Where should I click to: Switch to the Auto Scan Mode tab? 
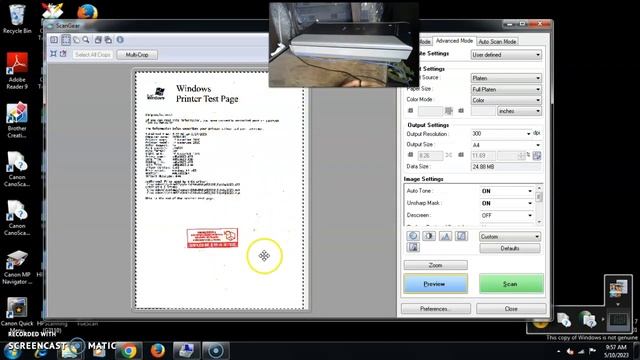tap(497, 41)
